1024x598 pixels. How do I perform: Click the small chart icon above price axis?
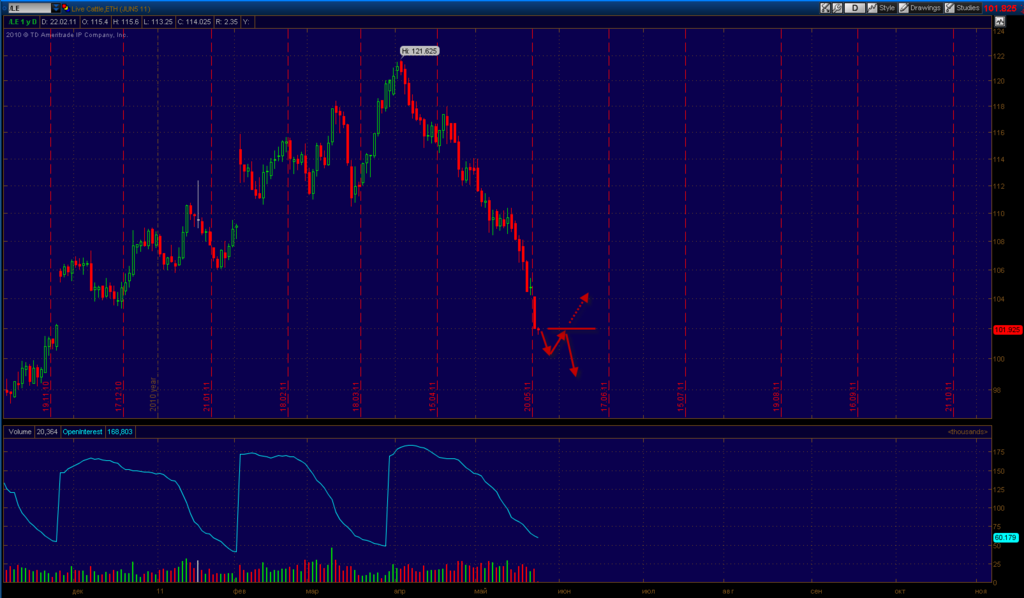(x=999, y=22)
